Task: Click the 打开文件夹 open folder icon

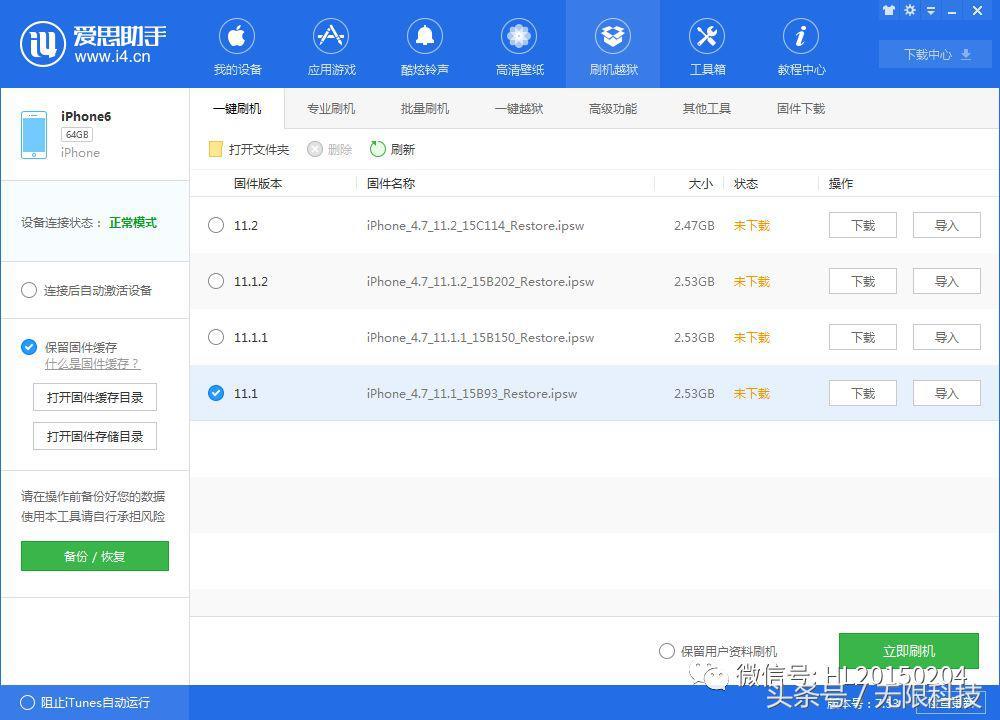Action: [215, 149]
